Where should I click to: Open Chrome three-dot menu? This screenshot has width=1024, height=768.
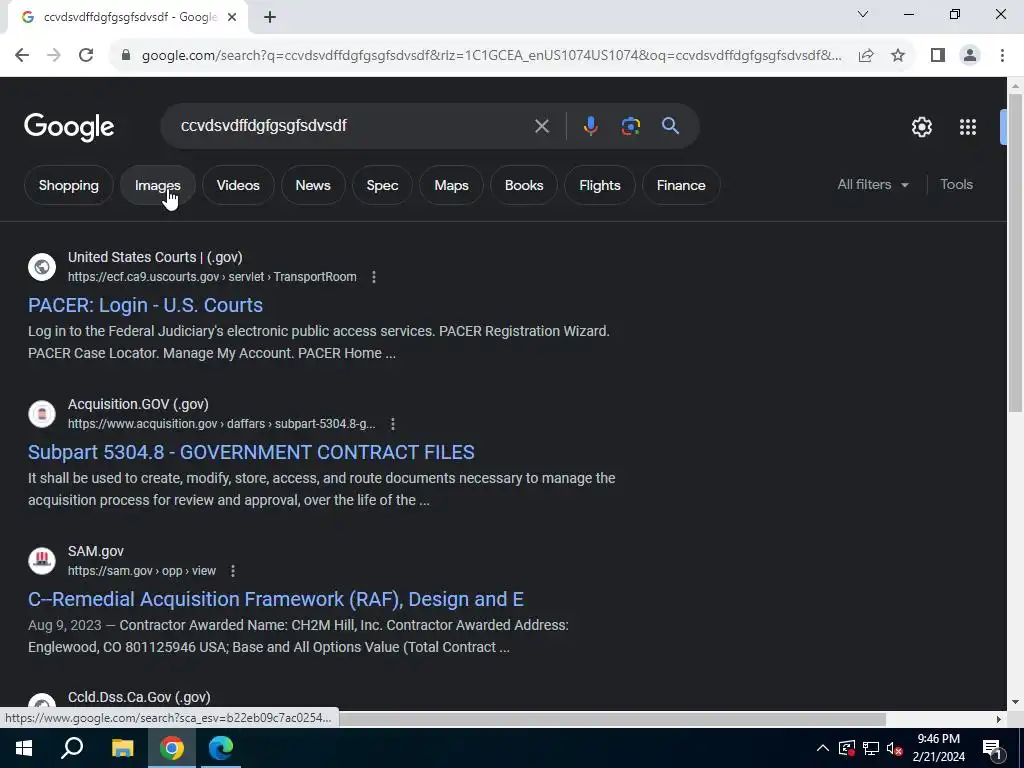[1002, 55]
